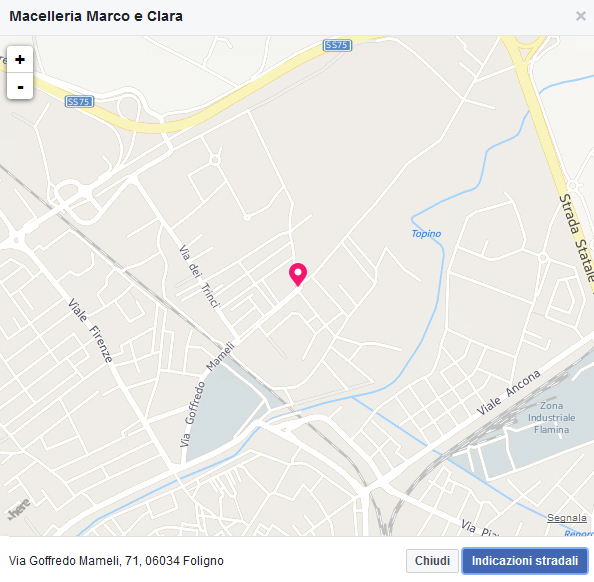Open the Segnala link on the map

[x=567, y=518]
